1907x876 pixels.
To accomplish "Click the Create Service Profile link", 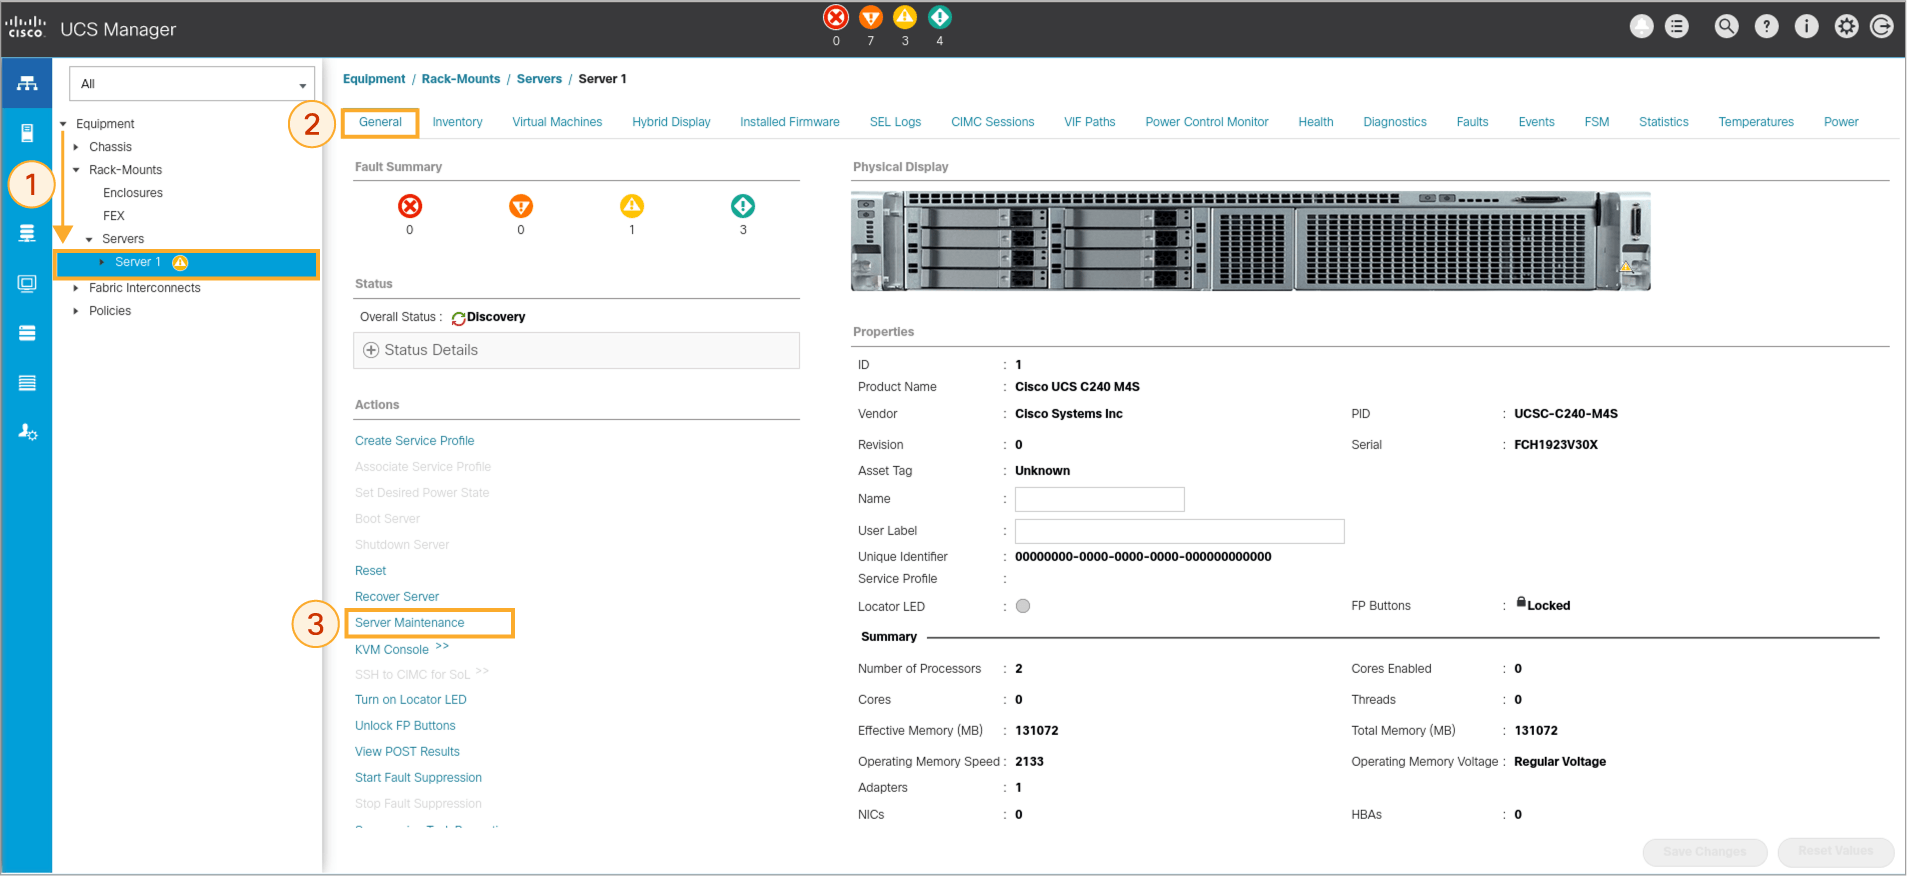I will pos(415,441).
